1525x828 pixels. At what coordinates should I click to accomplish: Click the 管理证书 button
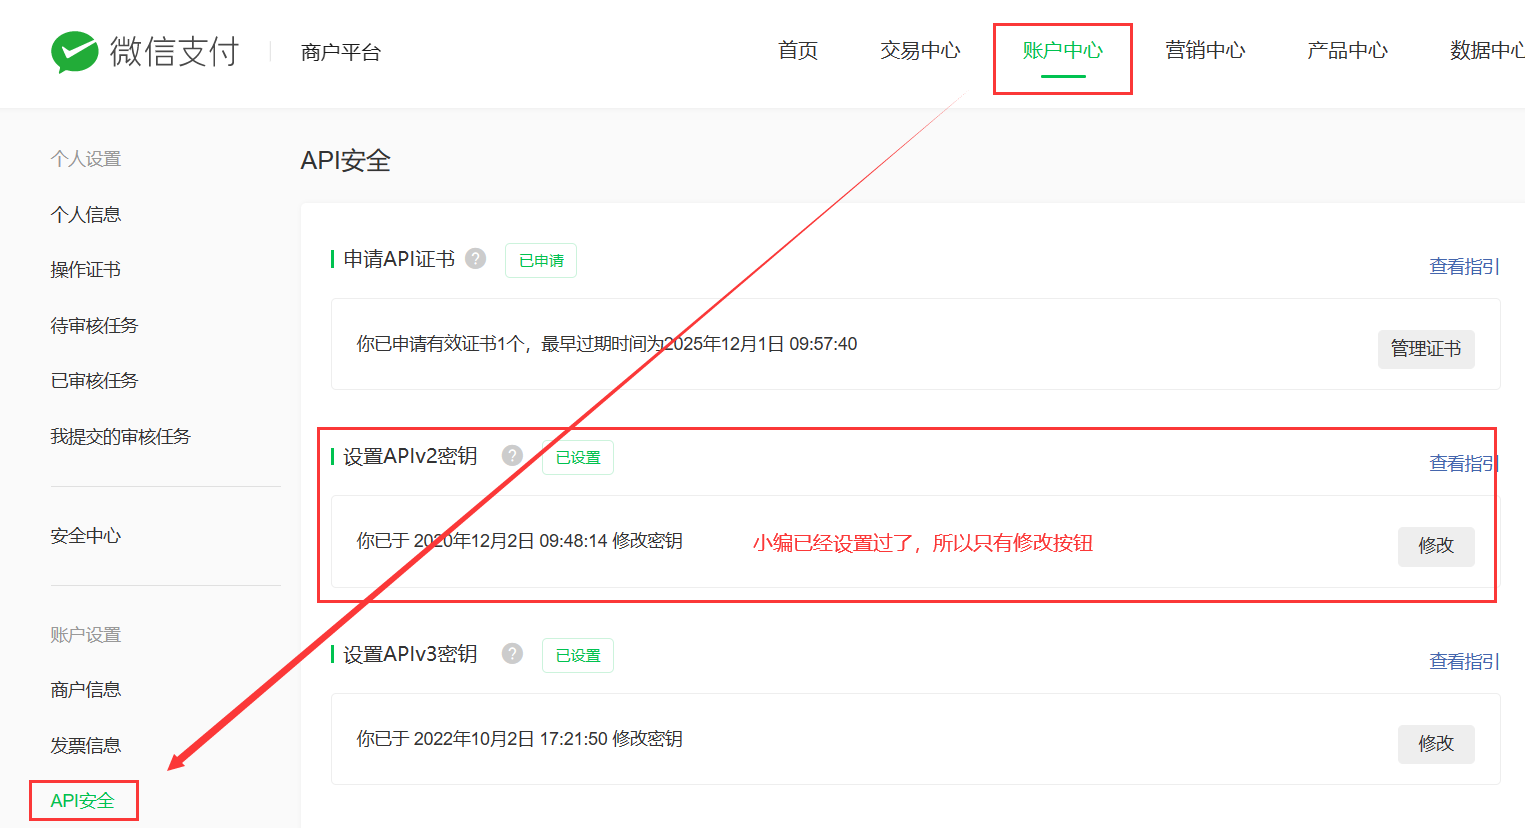click(1425, 349)
